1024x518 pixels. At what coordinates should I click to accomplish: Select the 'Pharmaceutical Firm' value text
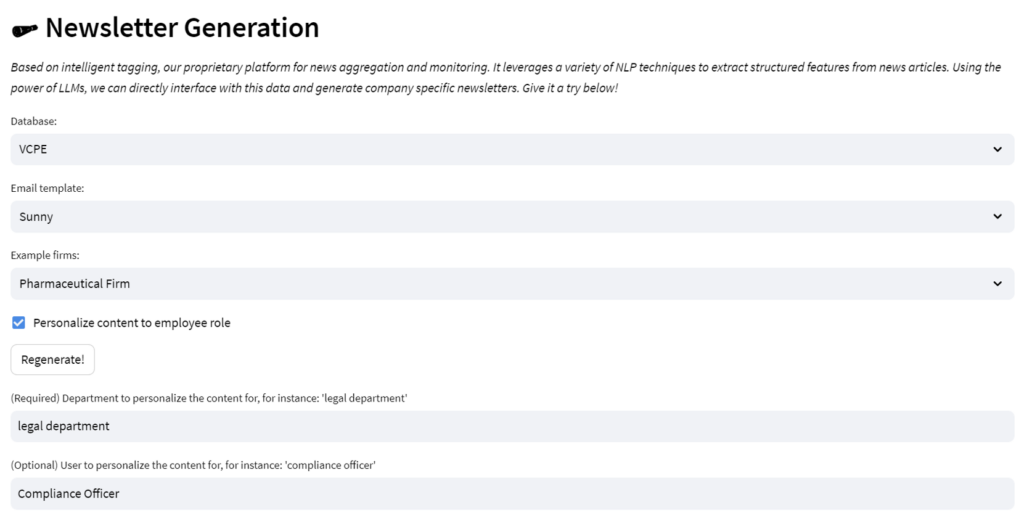tap(74, 283)
